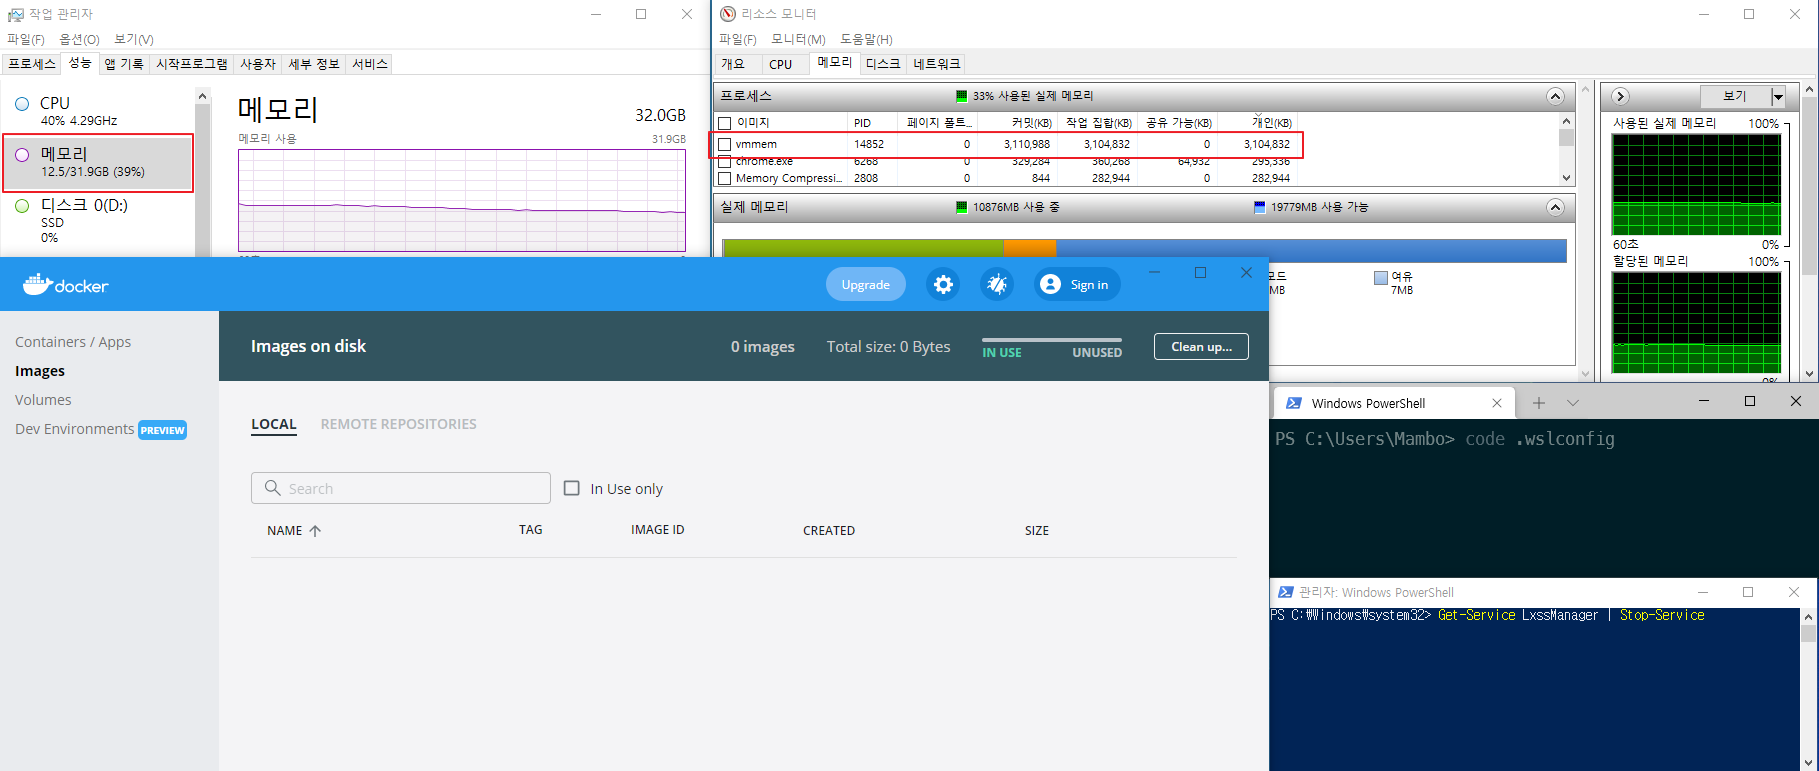Enable the In Use only checkbox

572,488
